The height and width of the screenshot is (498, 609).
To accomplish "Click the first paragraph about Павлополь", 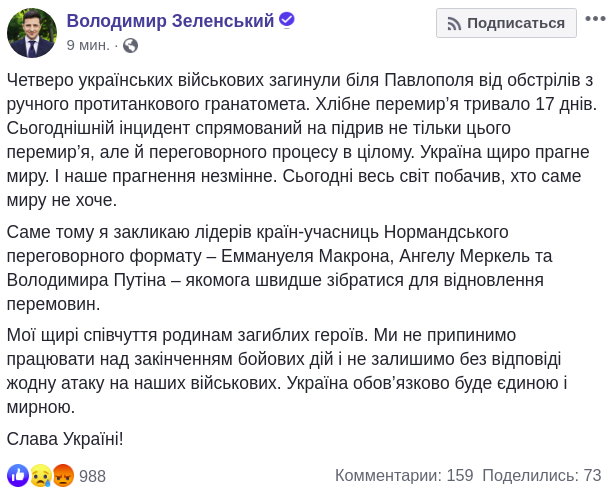I will click(300, 139).
